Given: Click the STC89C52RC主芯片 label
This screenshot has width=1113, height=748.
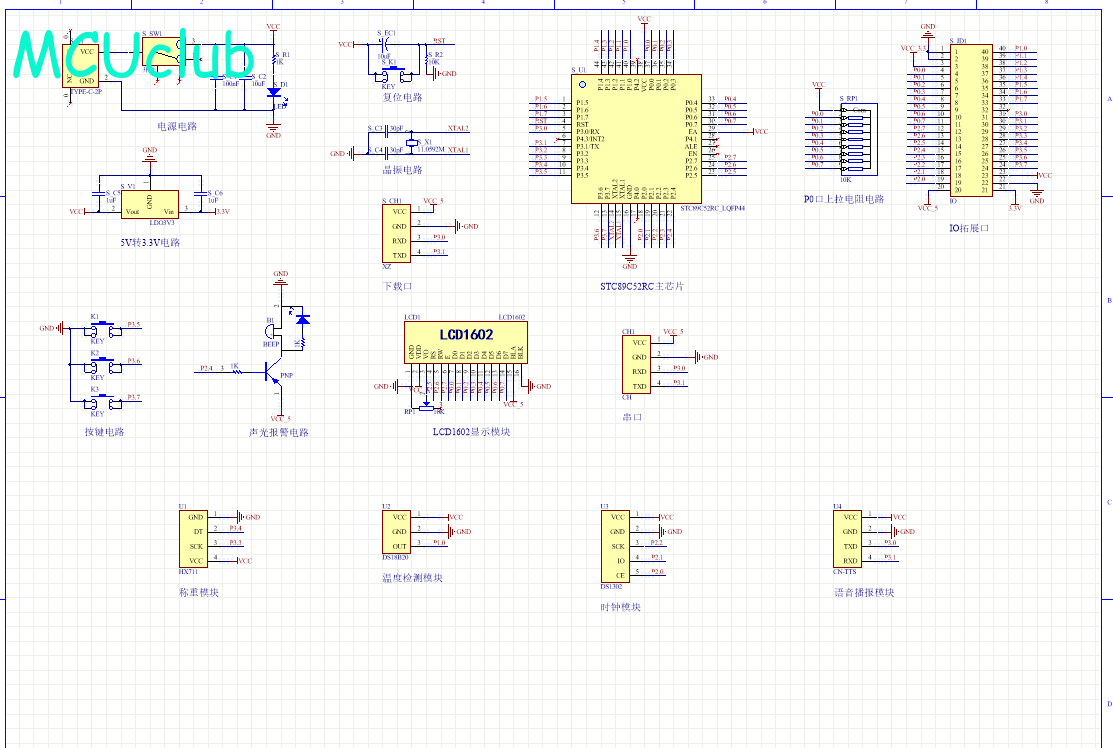Looking at the screenshot, I should [x=642, y=287].
